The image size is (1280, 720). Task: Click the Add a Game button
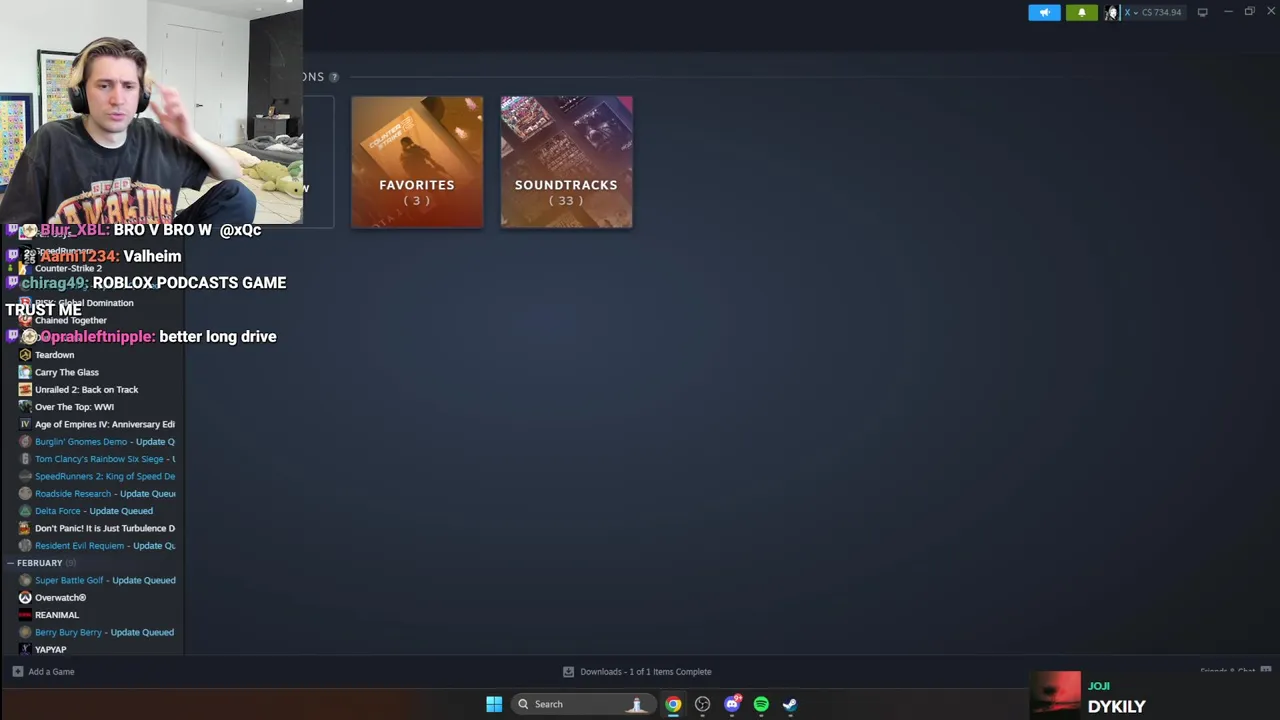(43, 672)
